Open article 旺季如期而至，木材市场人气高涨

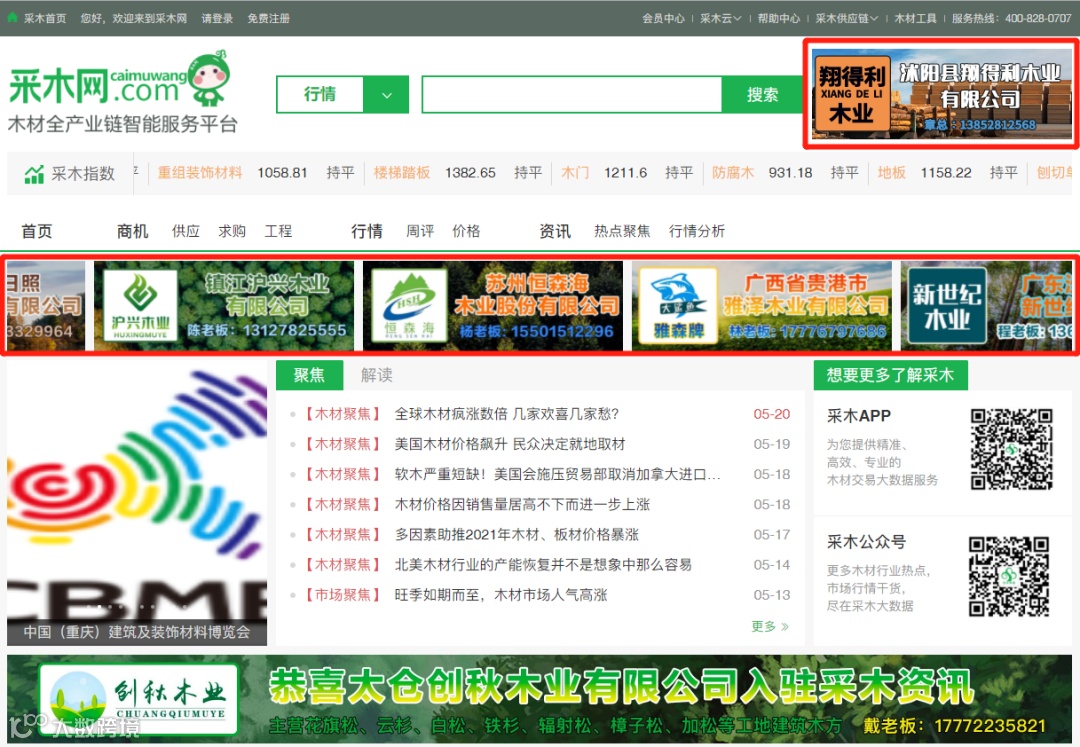501,596
